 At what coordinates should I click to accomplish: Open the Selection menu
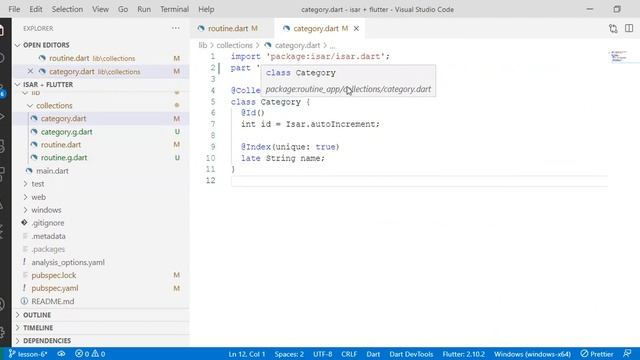coord(67,9)
